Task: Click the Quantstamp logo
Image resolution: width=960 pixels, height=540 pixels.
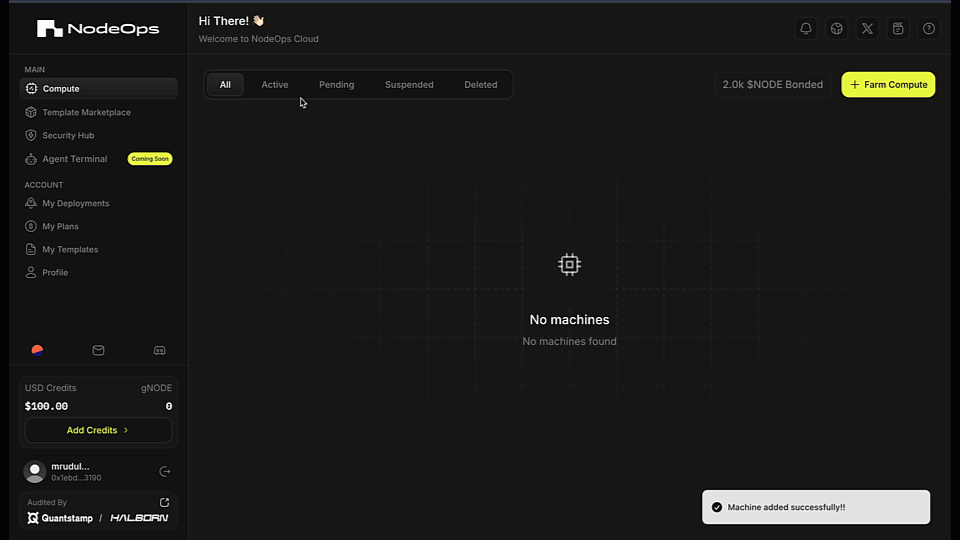Action: coord(60,518)
